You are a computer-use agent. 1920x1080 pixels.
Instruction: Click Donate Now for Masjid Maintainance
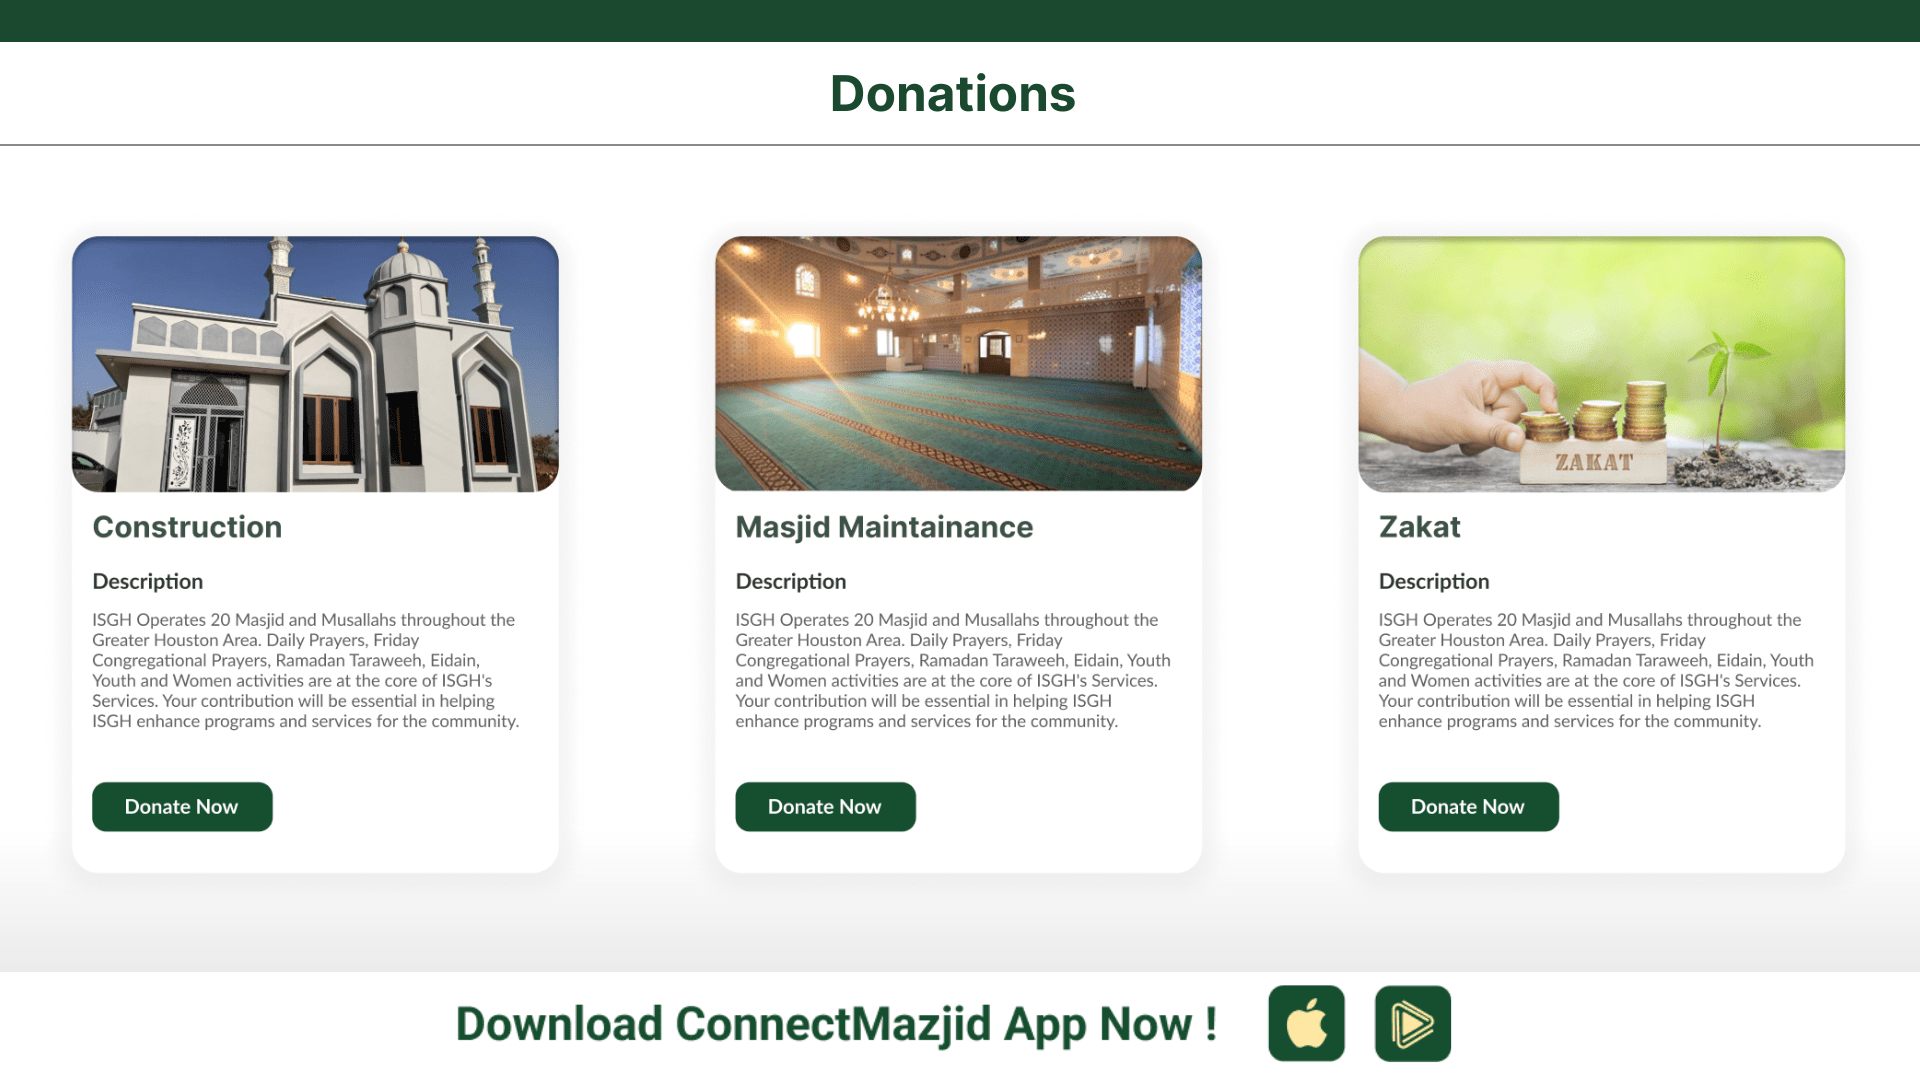click(x=824, y=806)
